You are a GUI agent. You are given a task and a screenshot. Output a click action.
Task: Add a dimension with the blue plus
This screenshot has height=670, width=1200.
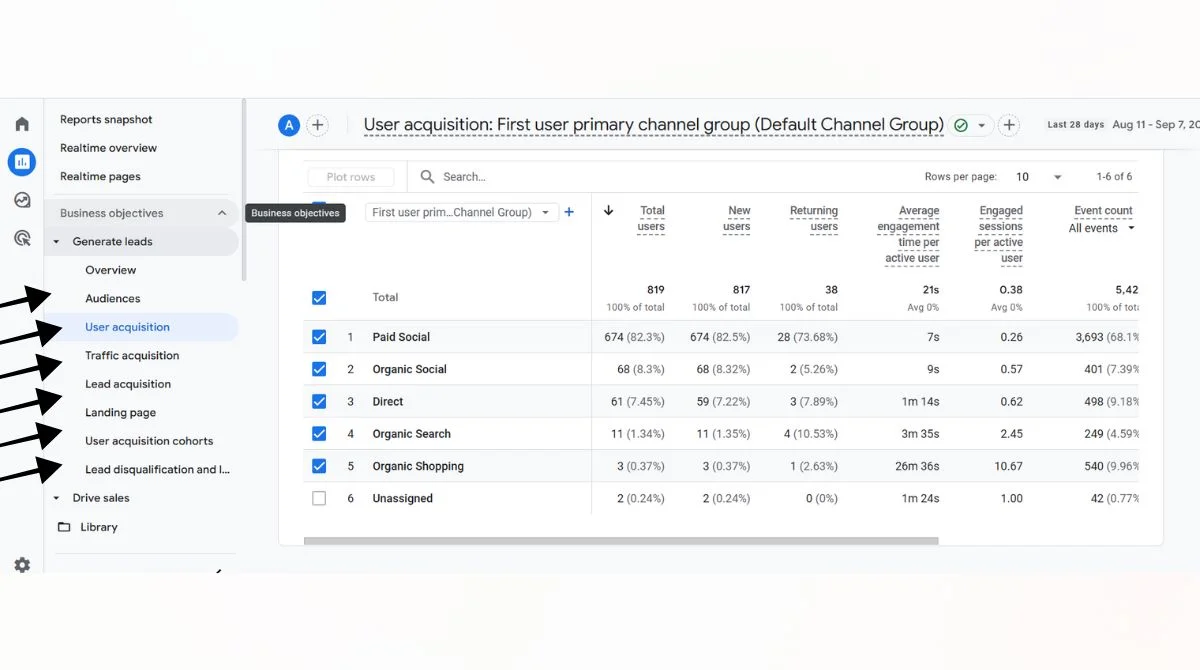point(570,212)
